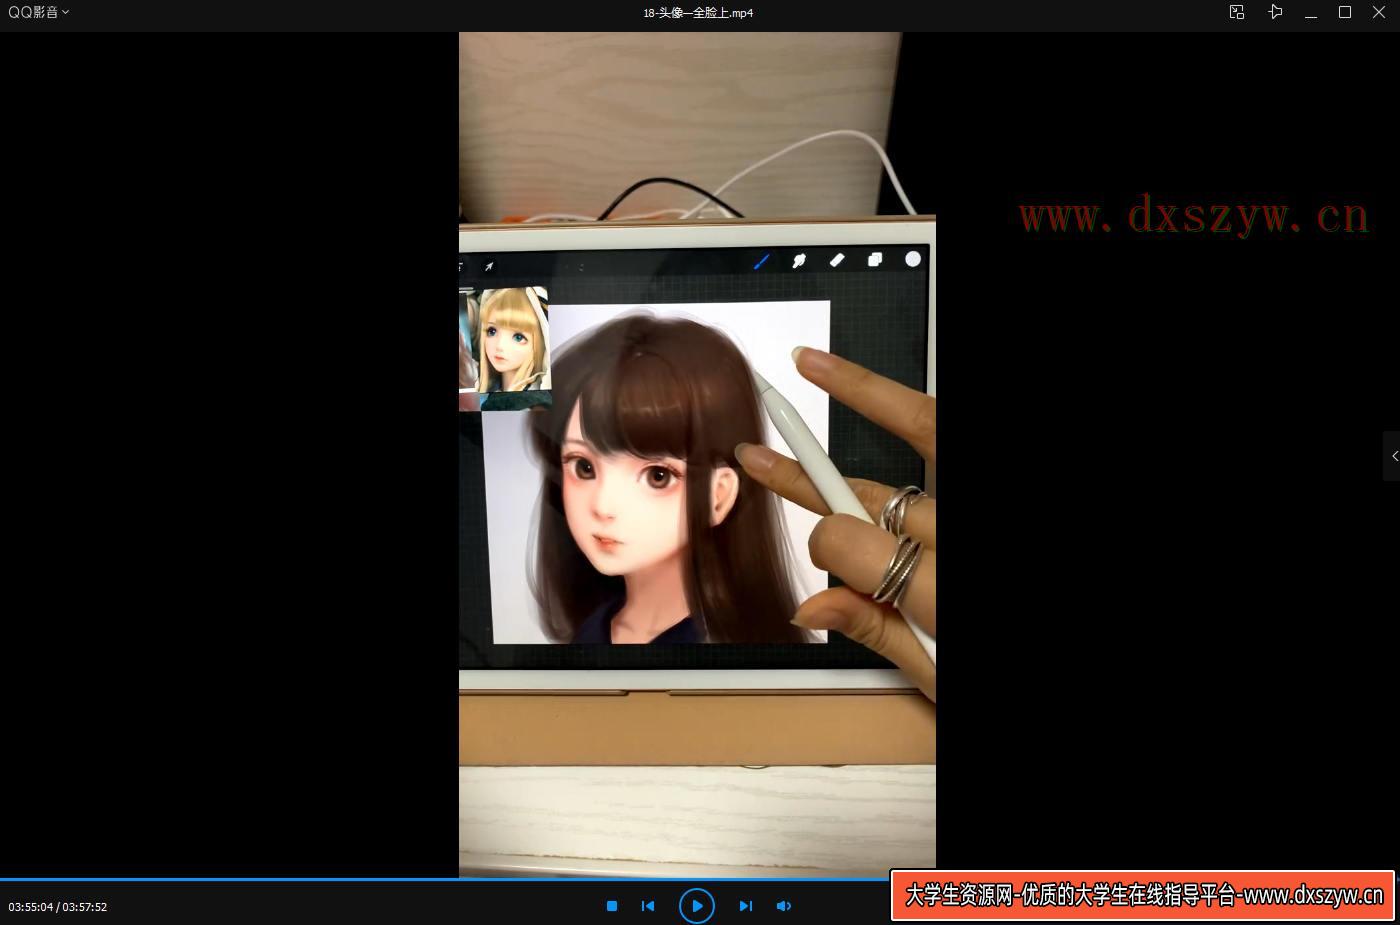The image size is (1400, 925).
Task: Click the video title 18-头像—全脸上.mp4
Action: pos(698,13)
